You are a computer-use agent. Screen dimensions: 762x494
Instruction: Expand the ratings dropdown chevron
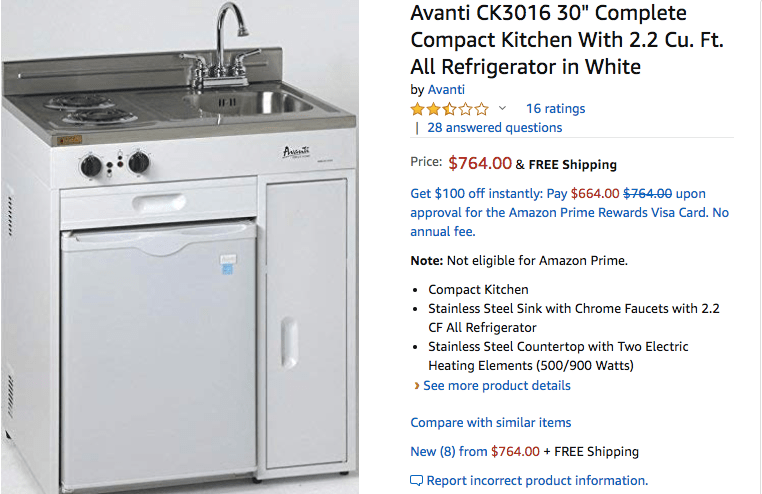[x=502, y=108]
